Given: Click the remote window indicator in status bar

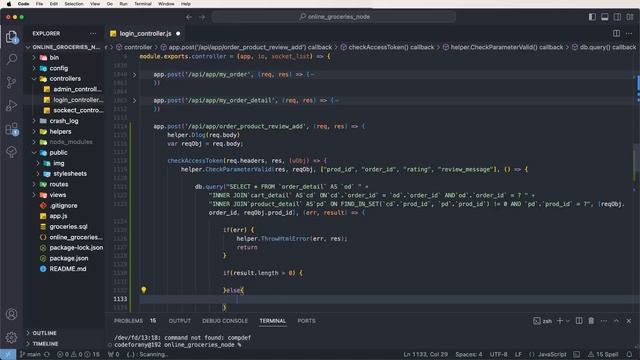Looking at the screenshot, I should [x=8, y=354].
